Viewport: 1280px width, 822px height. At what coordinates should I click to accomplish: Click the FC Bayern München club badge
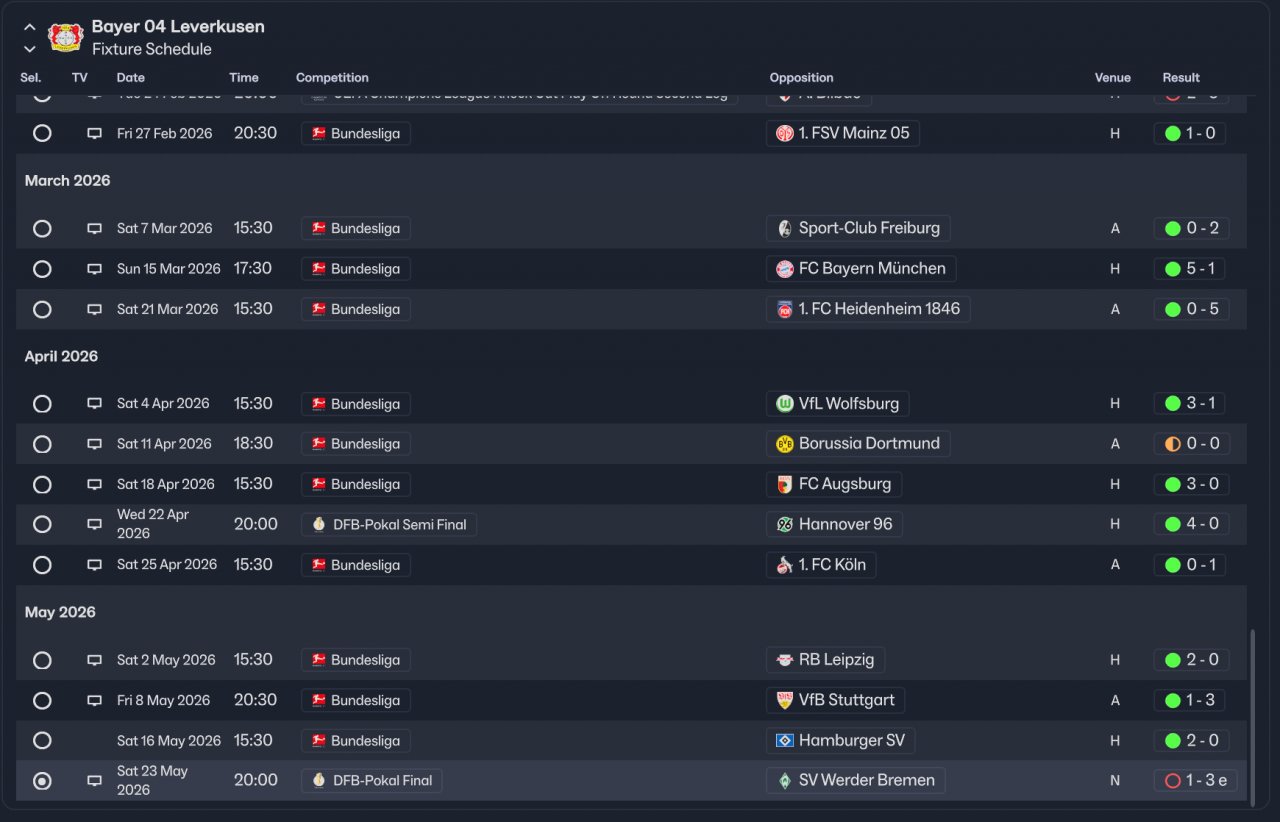[785, 269]
